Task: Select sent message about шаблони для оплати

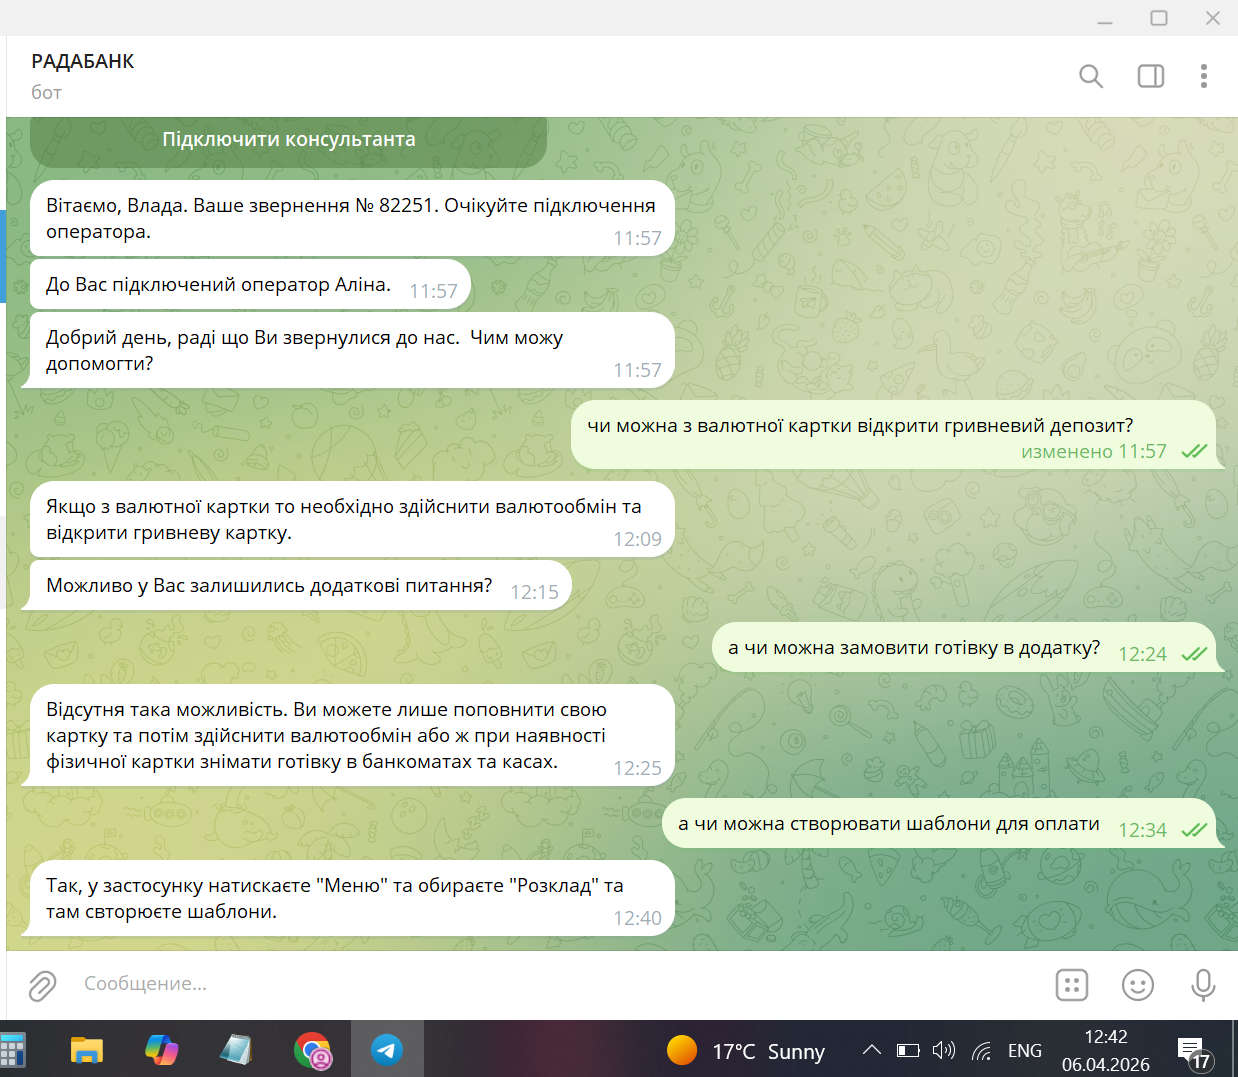Action: [939, 823]
